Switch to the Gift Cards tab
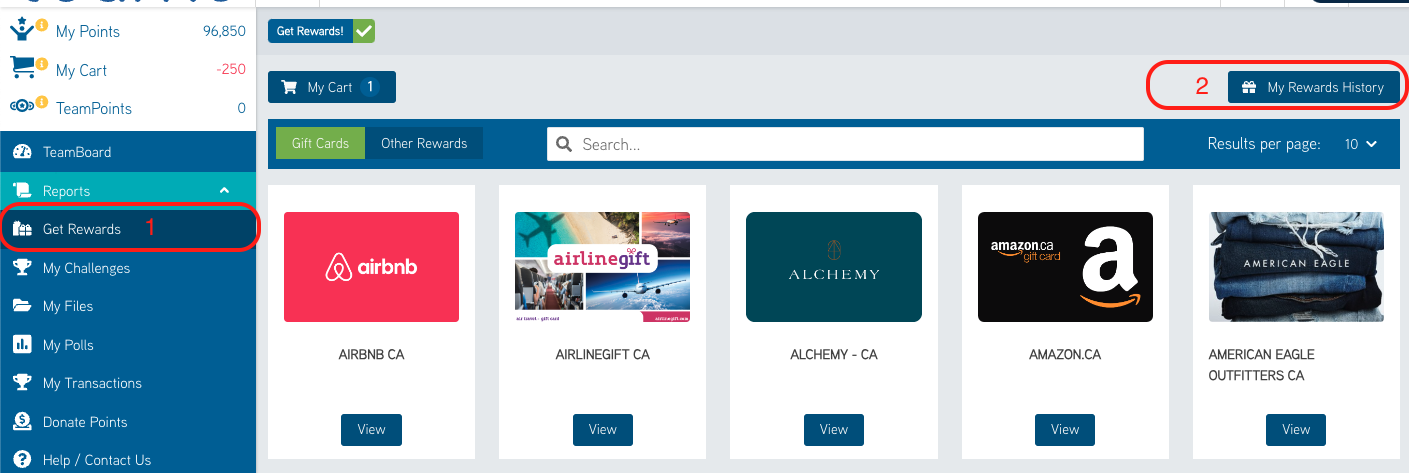1409x473 pixels. (x=320, y=143)
